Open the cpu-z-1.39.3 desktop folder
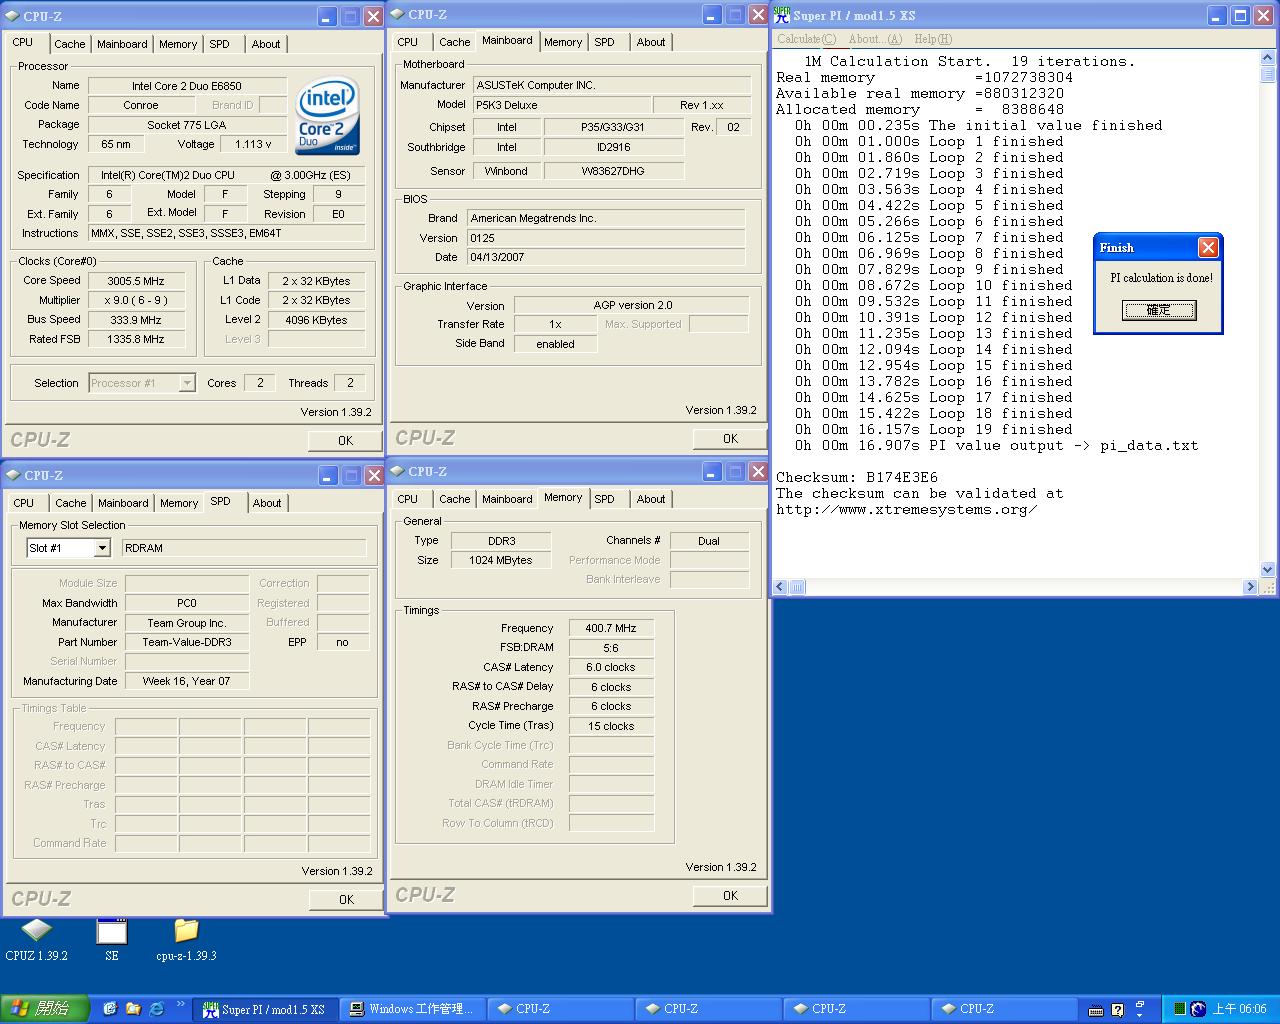 coord(186,940)
